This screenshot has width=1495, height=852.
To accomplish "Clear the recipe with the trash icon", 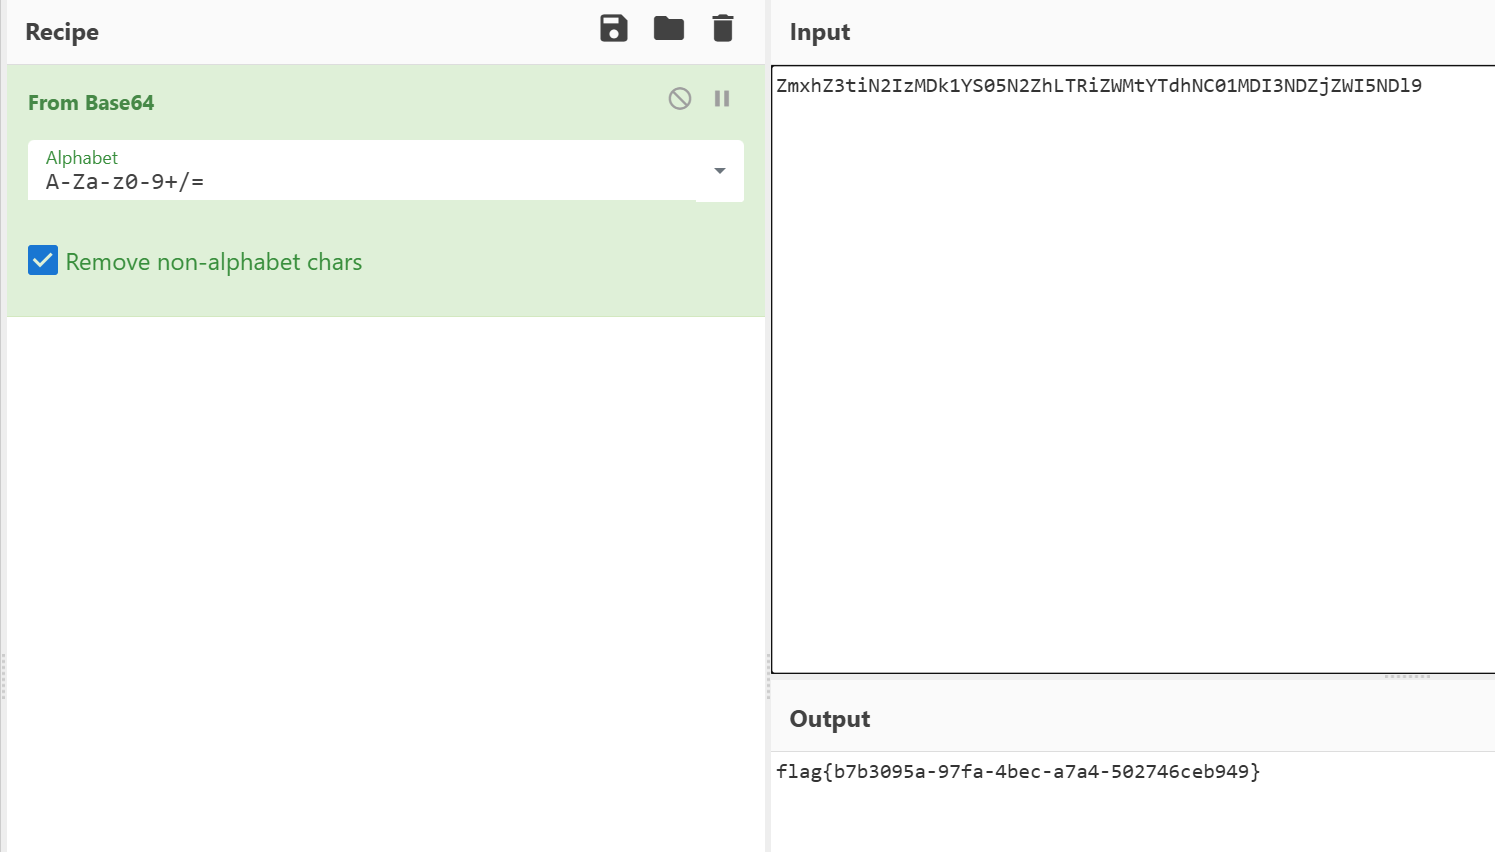I will pos(723,29).
